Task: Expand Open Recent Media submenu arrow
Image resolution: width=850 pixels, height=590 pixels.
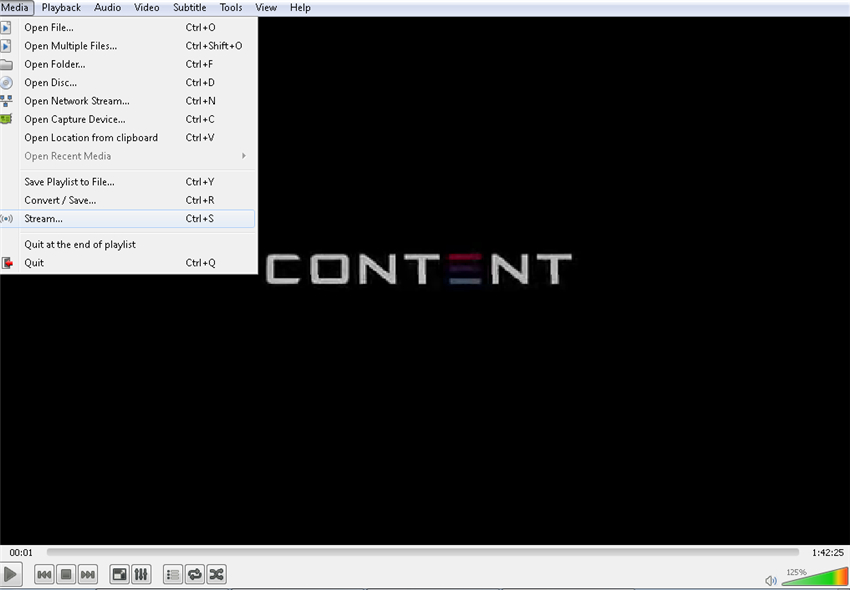Action: 244,156
